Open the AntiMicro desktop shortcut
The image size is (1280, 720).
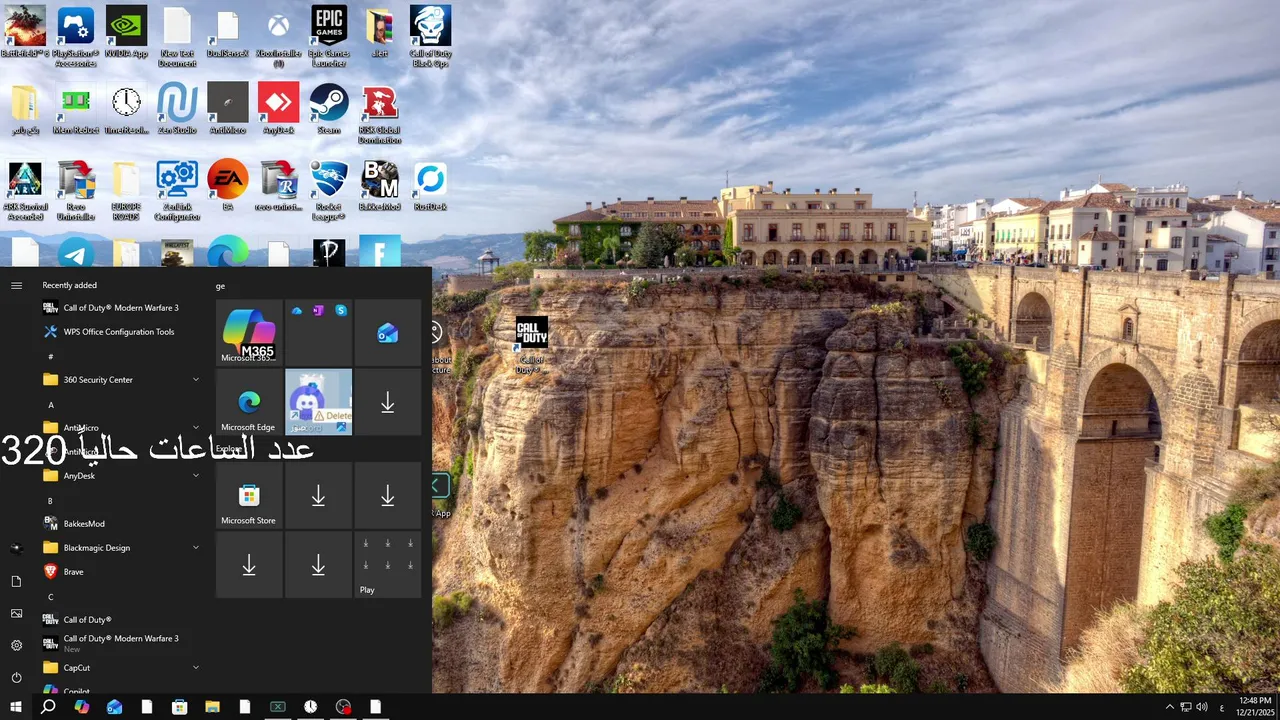(x=228, y=109)
